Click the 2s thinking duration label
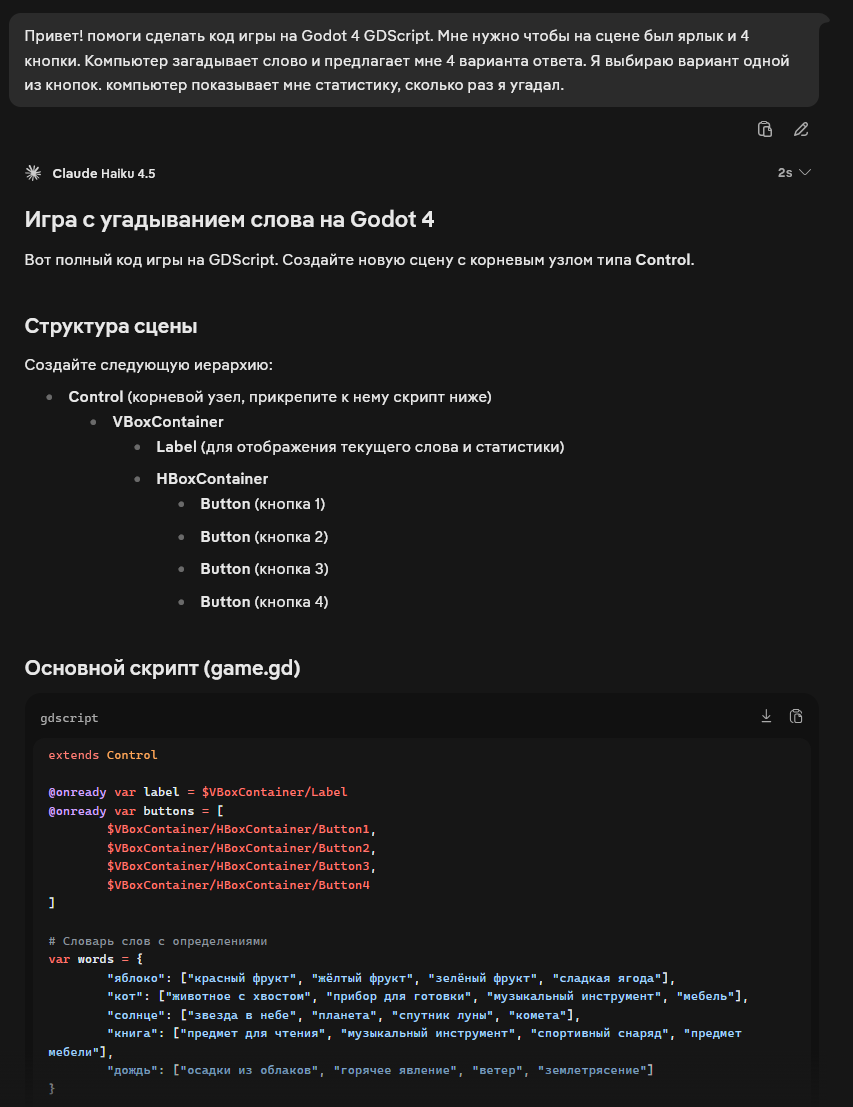Image resolution: width=853 pixels, height=1107 pixels. [785, 173]
